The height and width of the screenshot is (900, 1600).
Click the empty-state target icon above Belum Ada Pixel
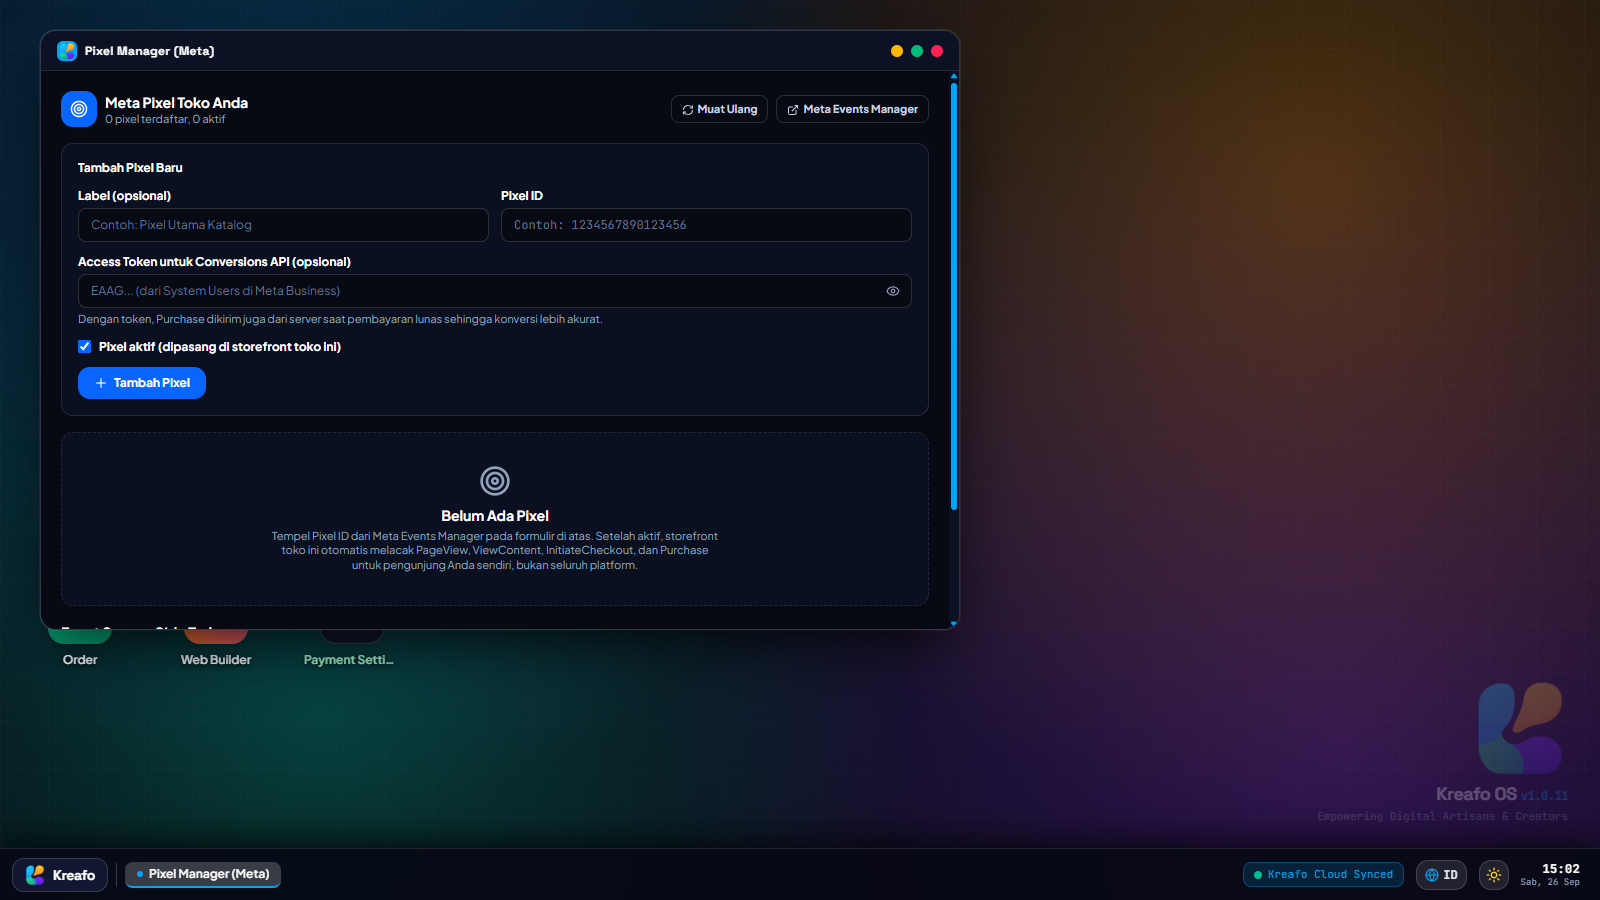coord(495,481)
